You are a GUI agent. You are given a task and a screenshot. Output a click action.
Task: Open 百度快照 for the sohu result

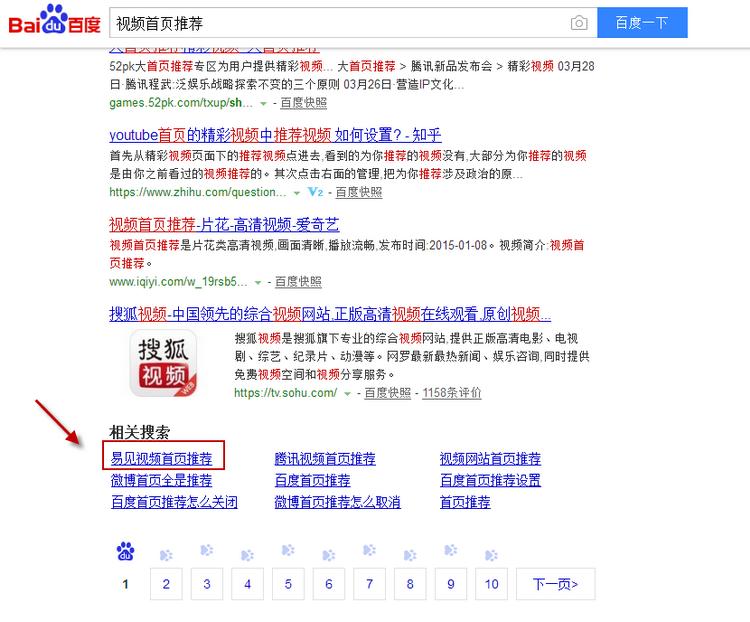[x=387, y=393]
